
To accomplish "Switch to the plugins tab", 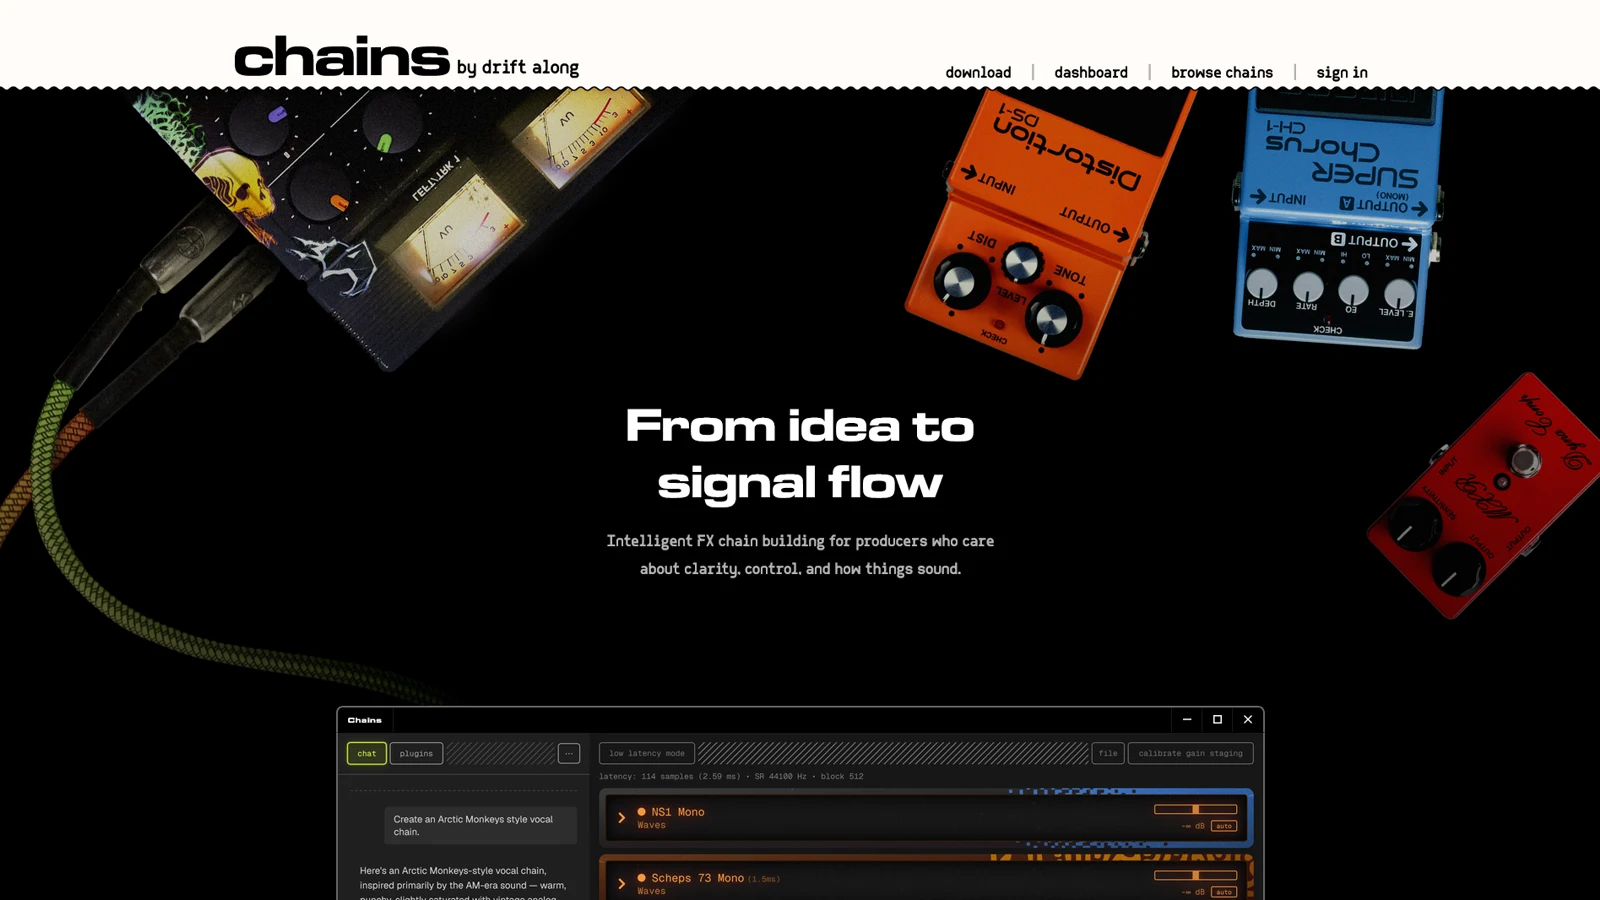I will [x=416, y=753].
